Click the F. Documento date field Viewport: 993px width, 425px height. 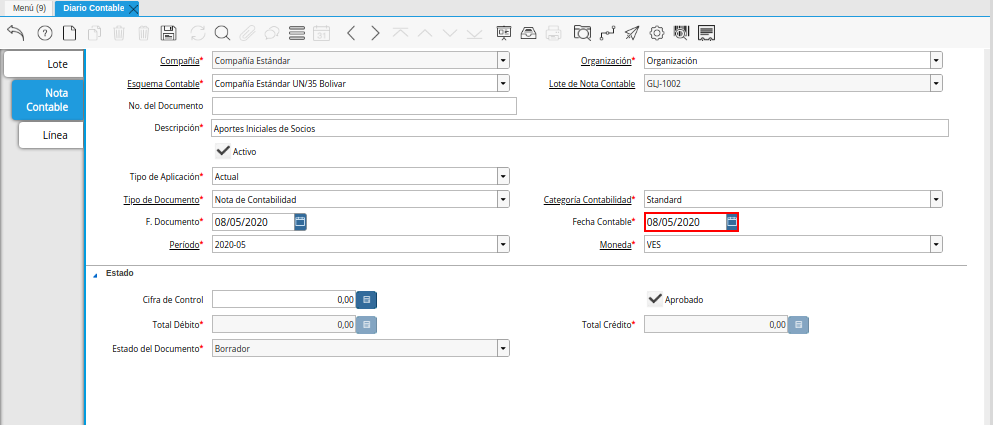tap(253, 222)
